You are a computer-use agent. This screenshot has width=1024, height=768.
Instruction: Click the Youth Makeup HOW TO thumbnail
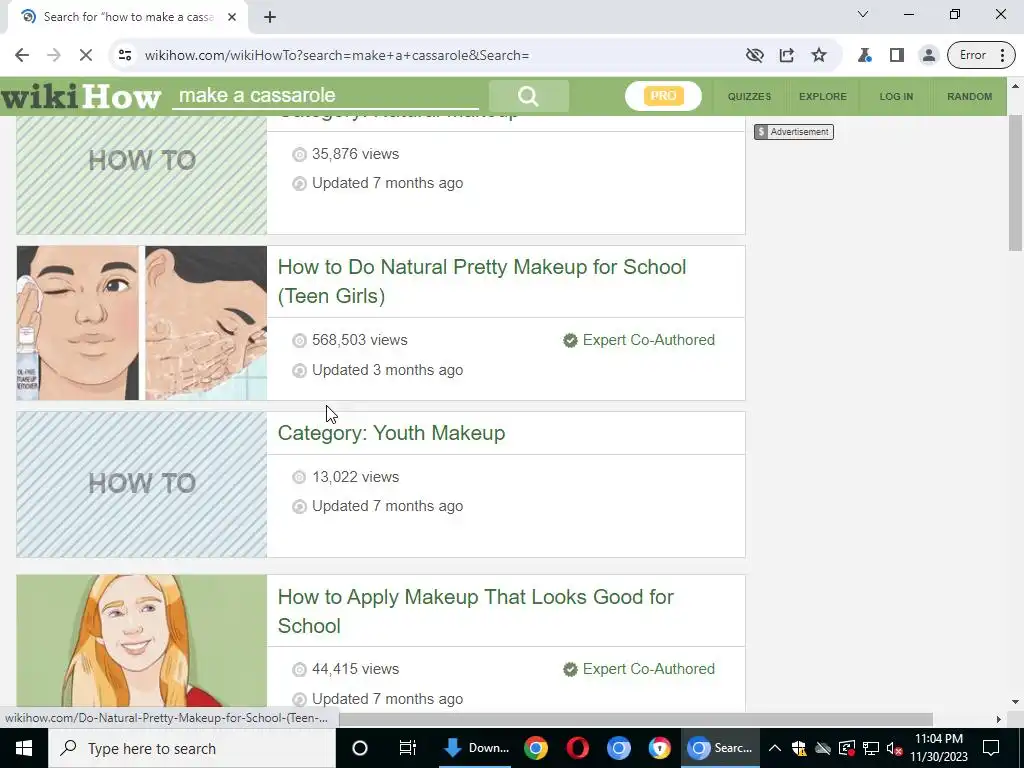(x=142, y=484)
